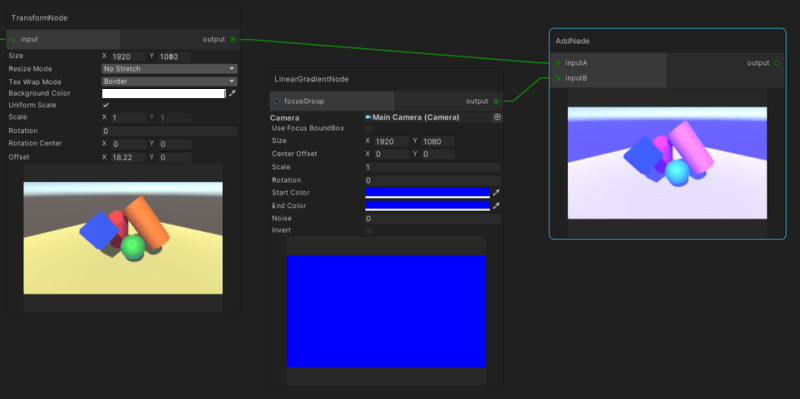
Task: Click LinearGradientNode Rotation field
Action: (x=433, y=180)
